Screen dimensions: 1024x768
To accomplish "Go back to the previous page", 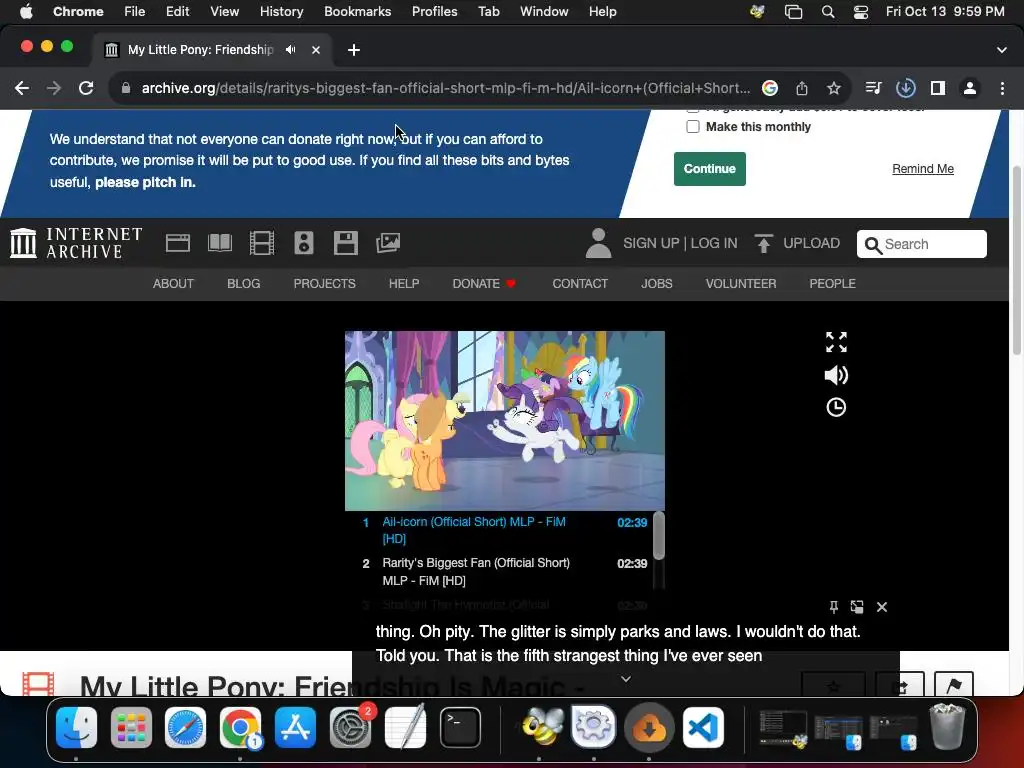I will [22, 88].
